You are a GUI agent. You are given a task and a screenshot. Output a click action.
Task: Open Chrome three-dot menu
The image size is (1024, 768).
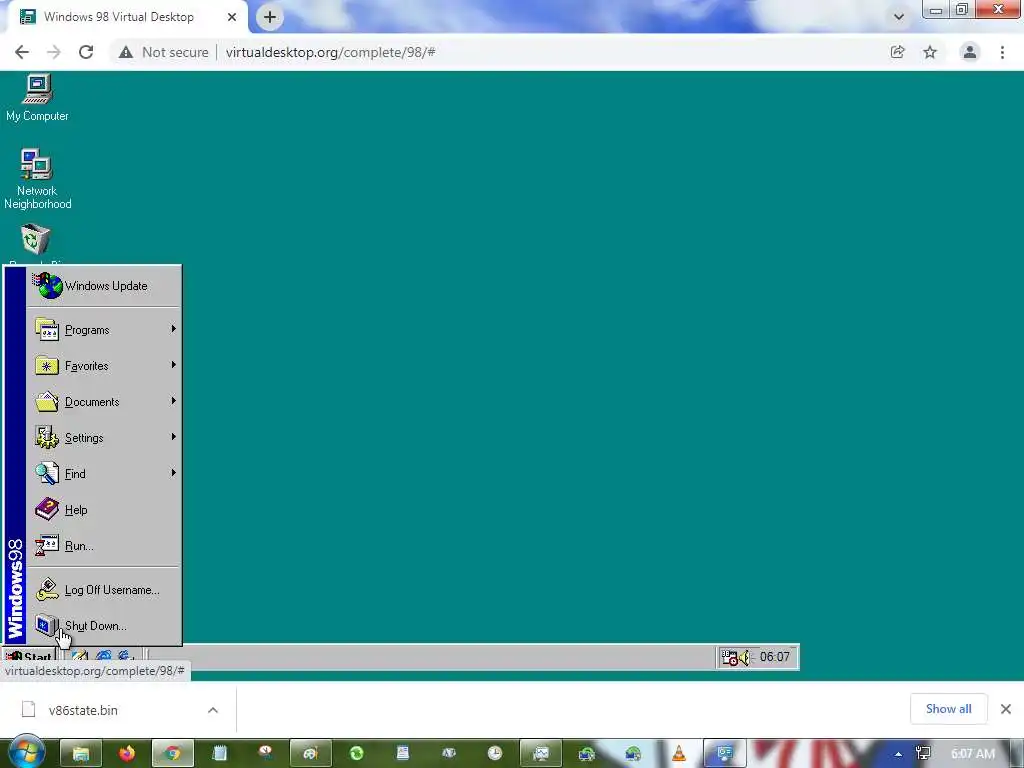click(1002, 52)
